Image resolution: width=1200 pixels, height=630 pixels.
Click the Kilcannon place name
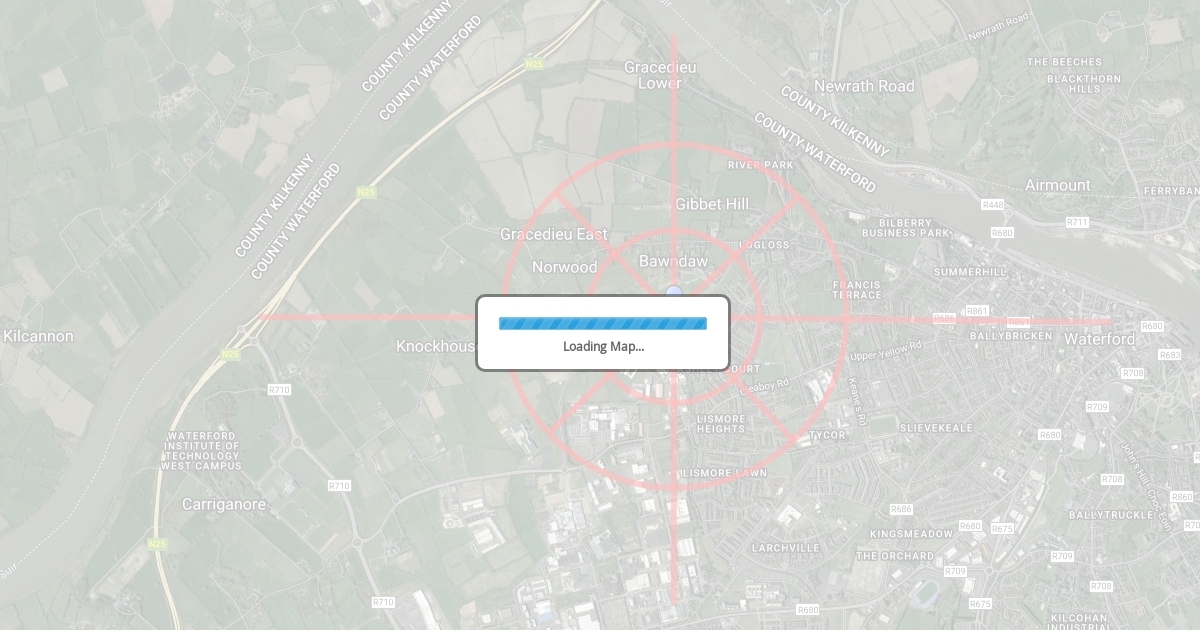pos(38,336)
